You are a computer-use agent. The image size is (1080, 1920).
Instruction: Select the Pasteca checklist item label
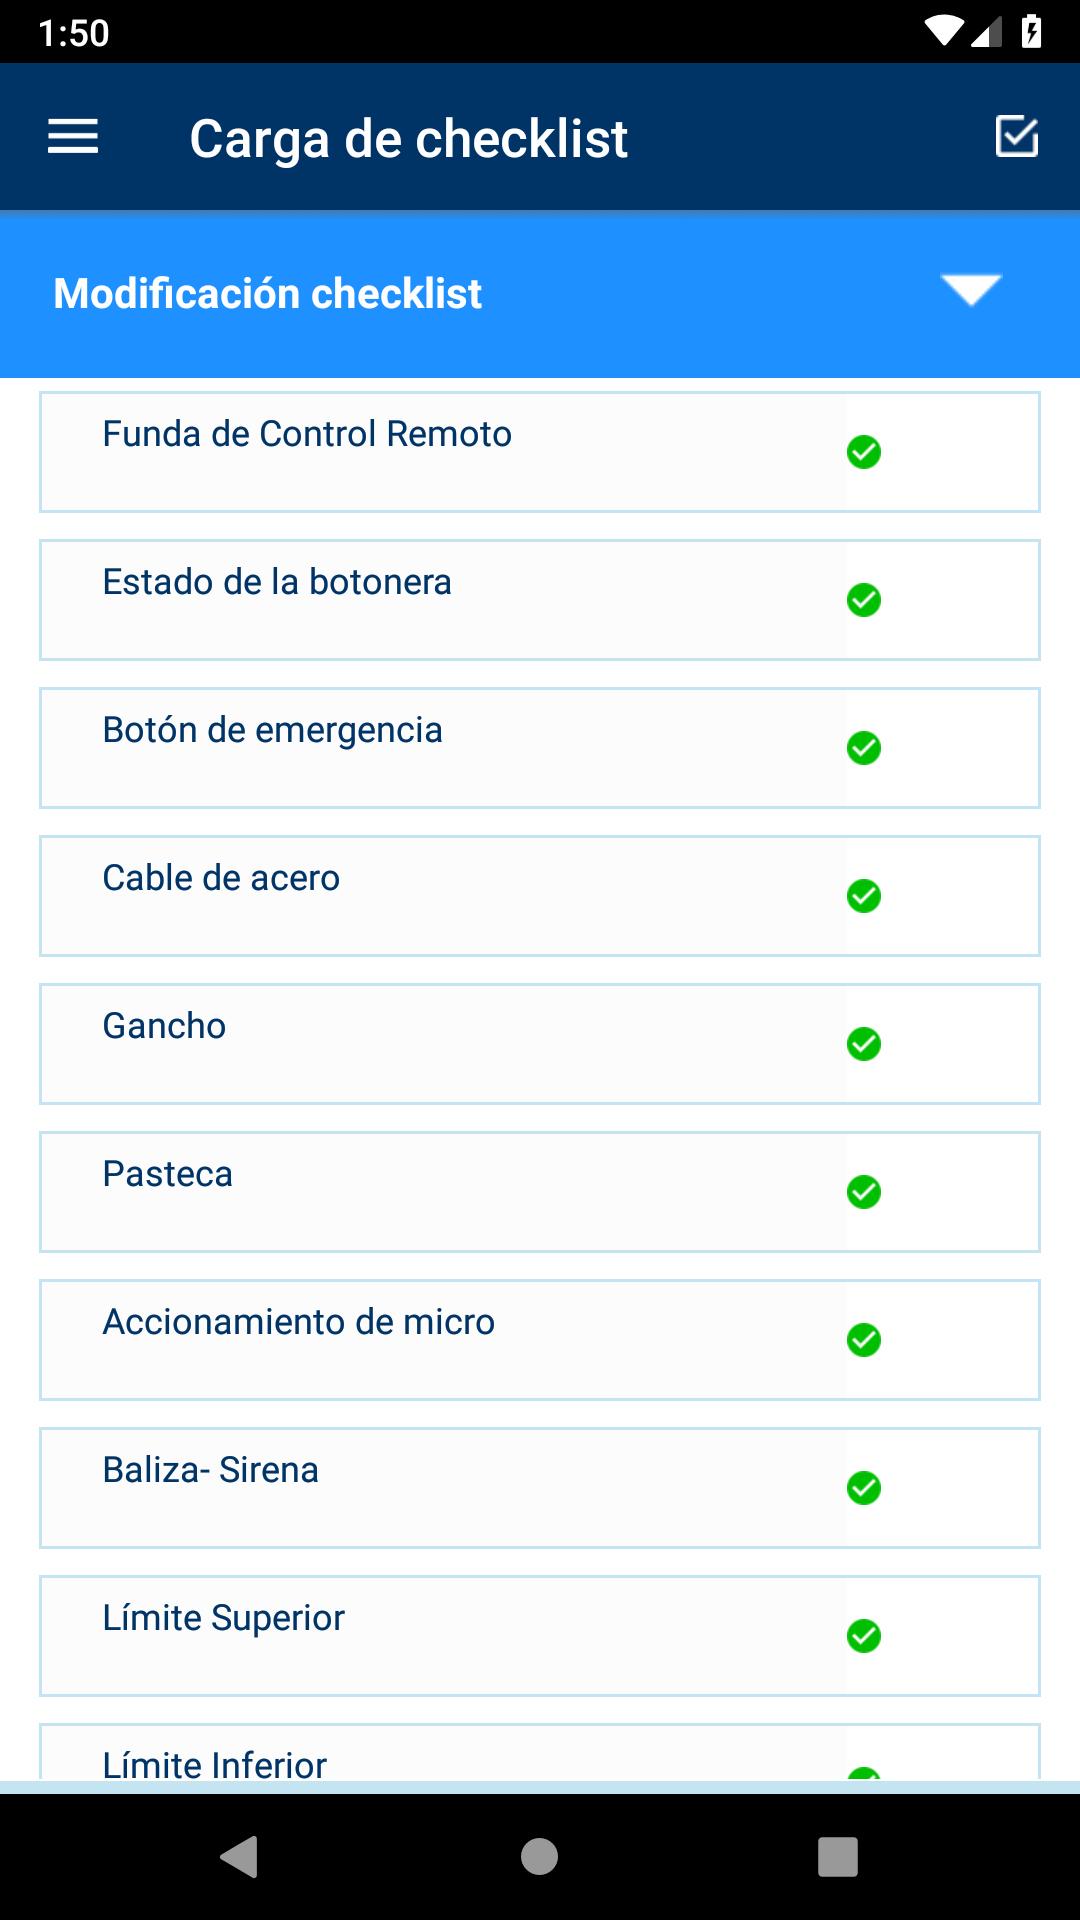point(168,1174)
